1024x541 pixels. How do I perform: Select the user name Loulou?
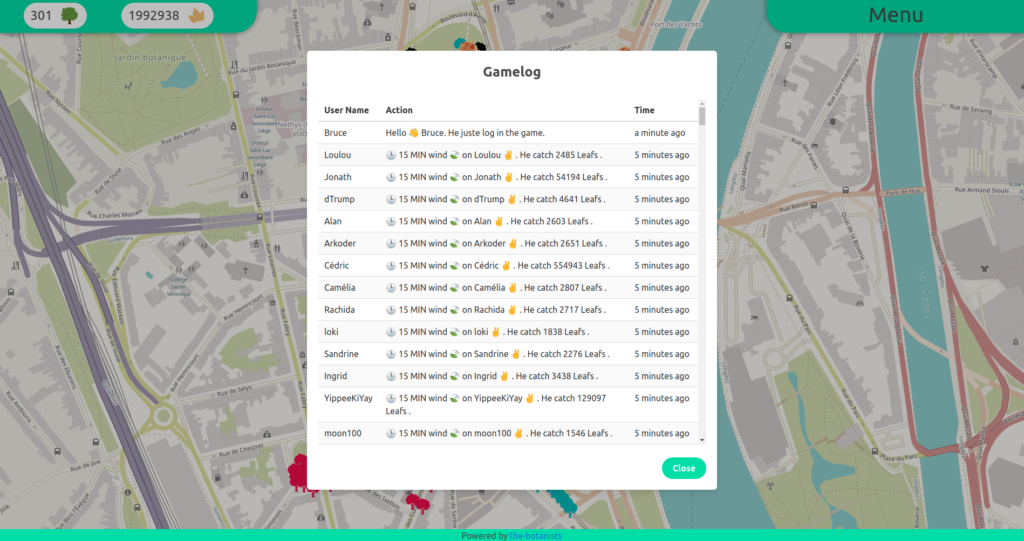pyautogui.click(x=337, y=155)
